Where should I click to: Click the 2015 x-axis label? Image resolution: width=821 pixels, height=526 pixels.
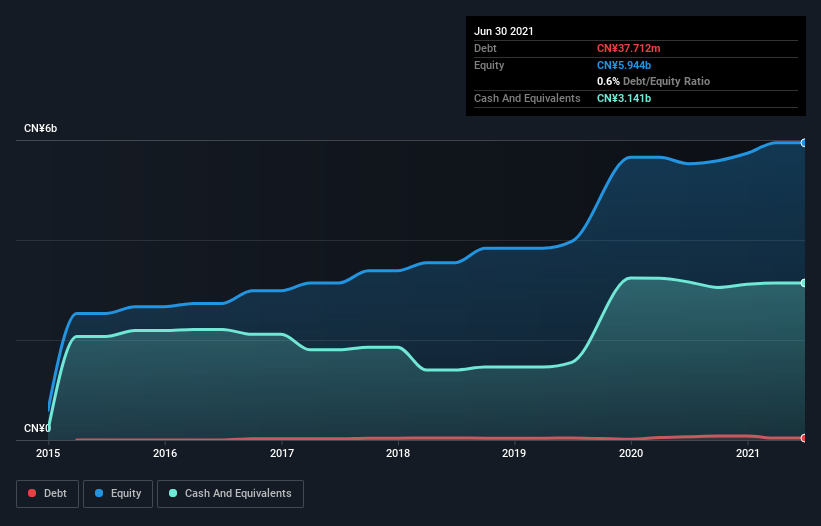[x=48, y=453]
